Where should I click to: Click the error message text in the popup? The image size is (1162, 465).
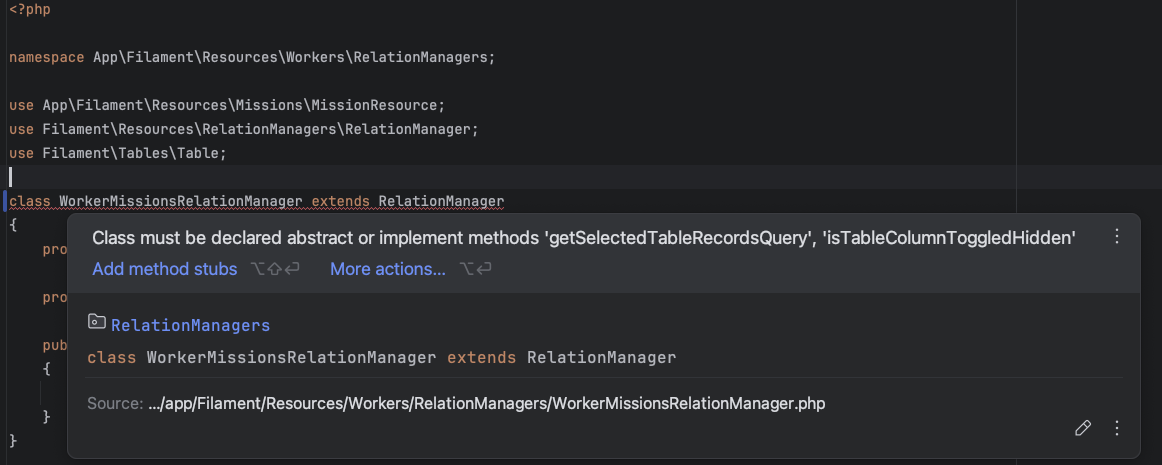pos(583,238)
